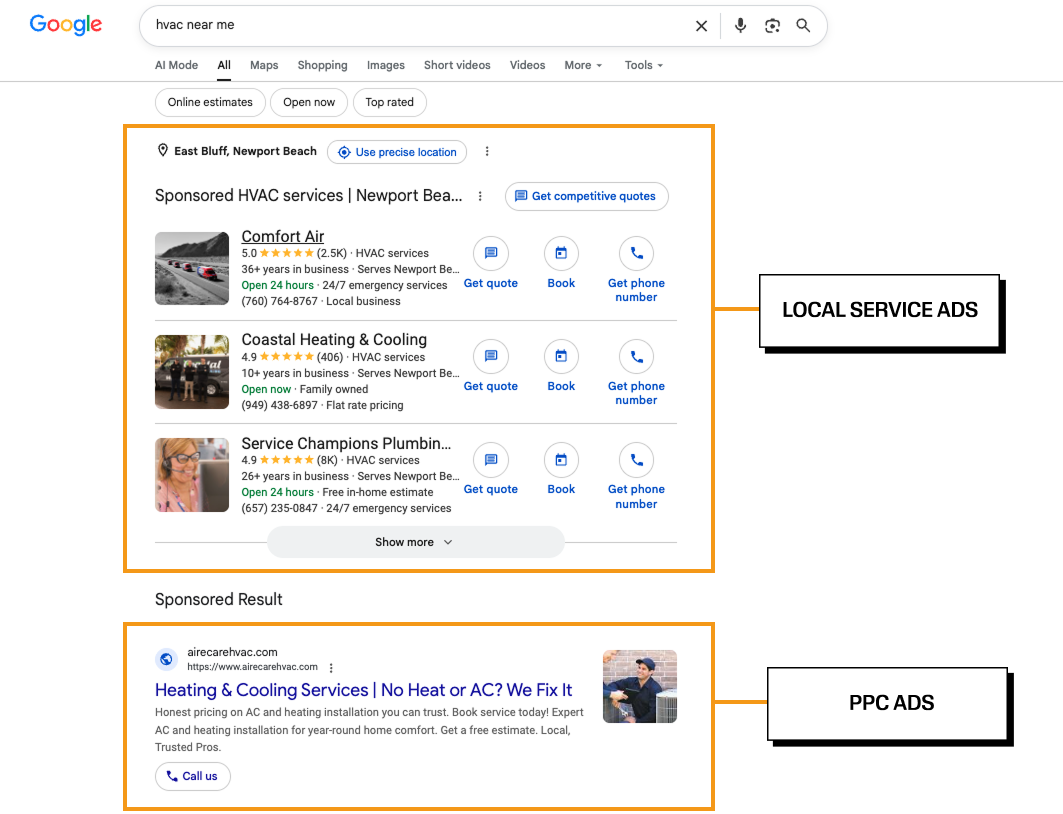This screenshot has width=1063, height=814.
Task: Click Coastal Heating & Cooling Book calendar icon
Action: [561, 357]
